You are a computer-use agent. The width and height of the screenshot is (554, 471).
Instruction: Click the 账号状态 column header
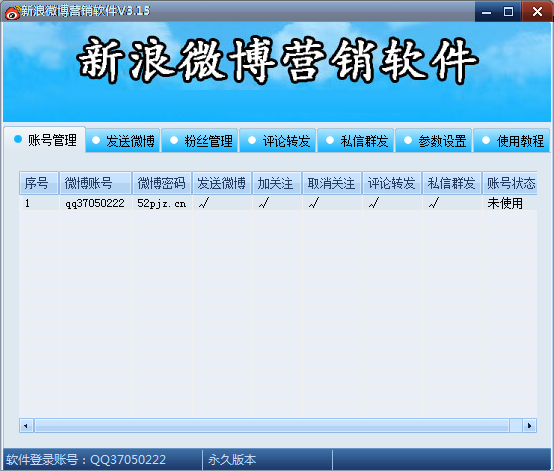[510, 183]
